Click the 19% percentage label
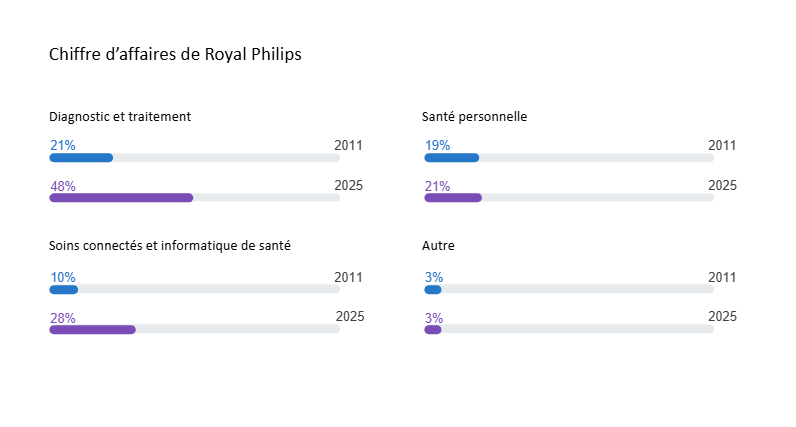 coord(438,146)
